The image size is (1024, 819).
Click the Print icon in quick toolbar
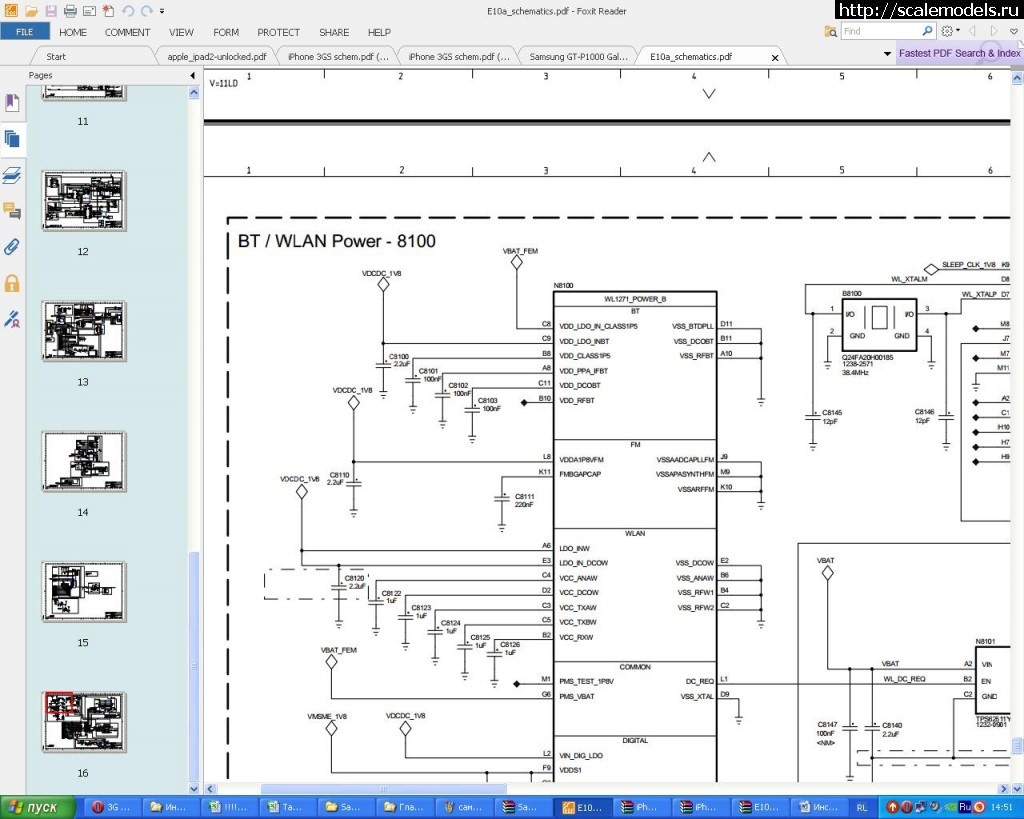click(70, 11)
